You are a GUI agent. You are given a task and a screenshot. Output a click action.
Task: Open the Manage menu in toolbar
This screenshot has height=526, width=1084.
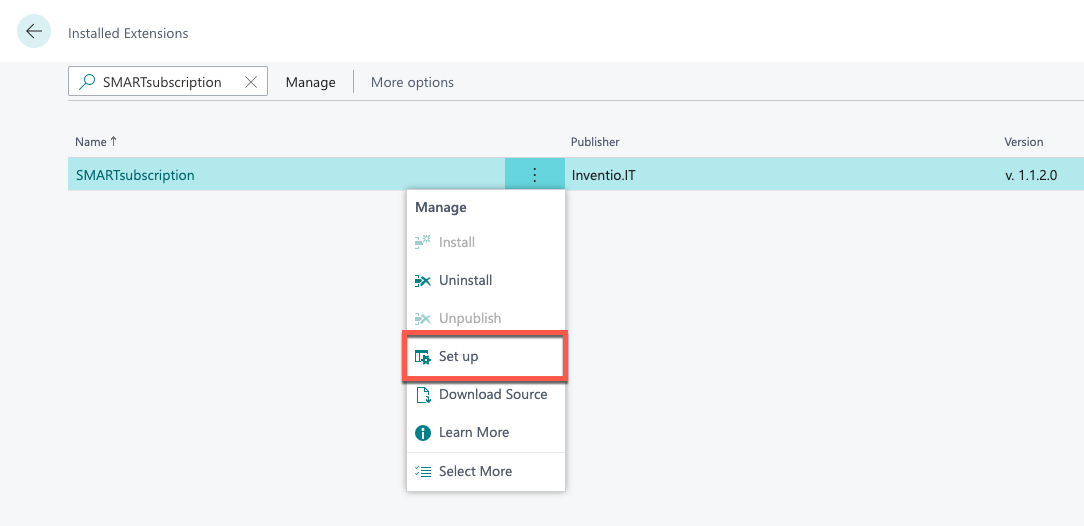(x=310, y=82)
